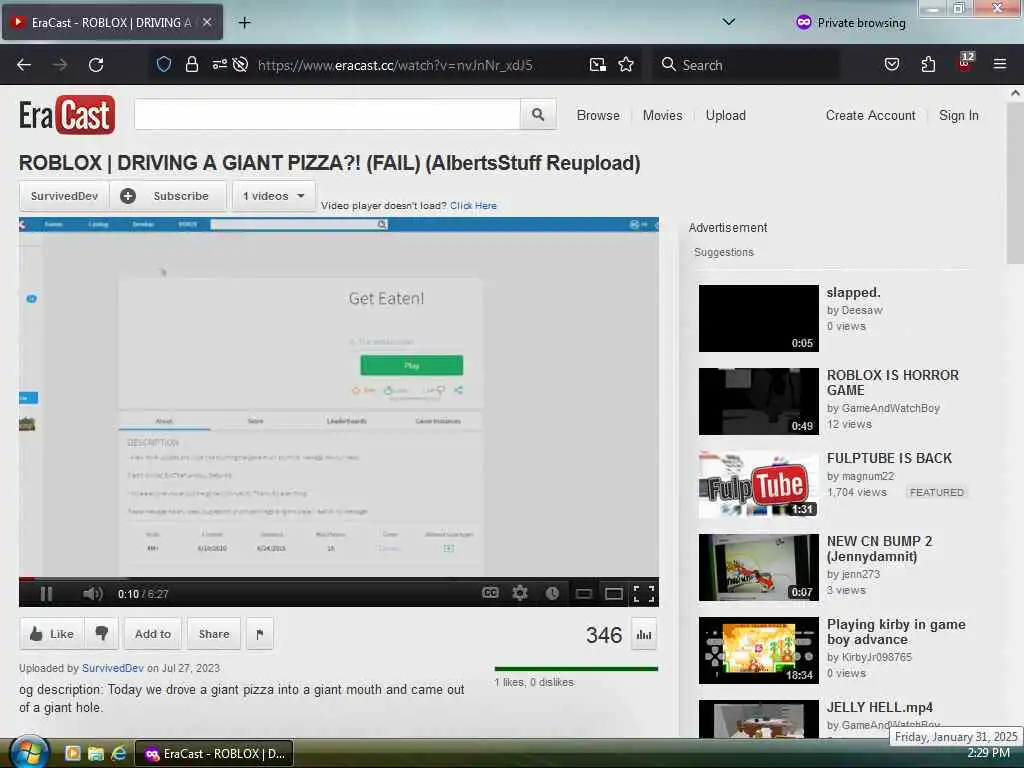Save to Pocket icon in toolbar
1024x768 pixels.
(x=892, y=64)
